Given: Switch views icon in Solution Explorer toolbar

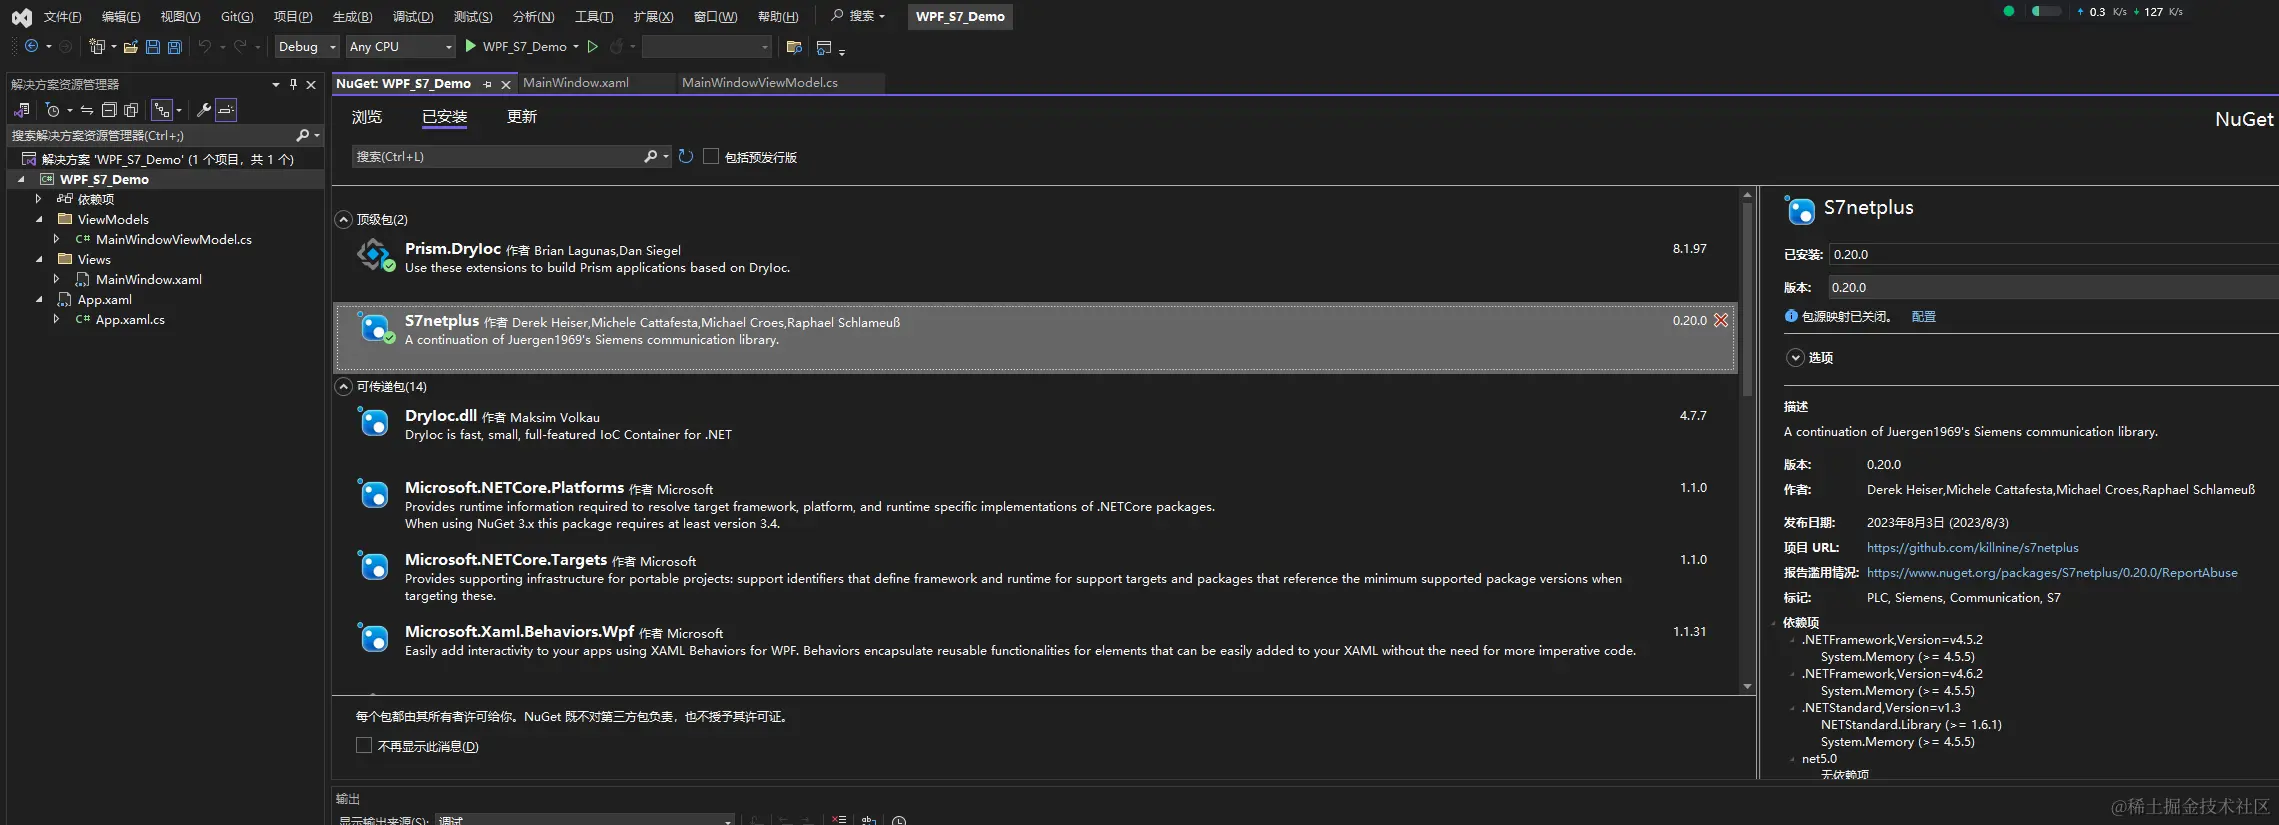Looking at the screenshot, I should 22,110.
